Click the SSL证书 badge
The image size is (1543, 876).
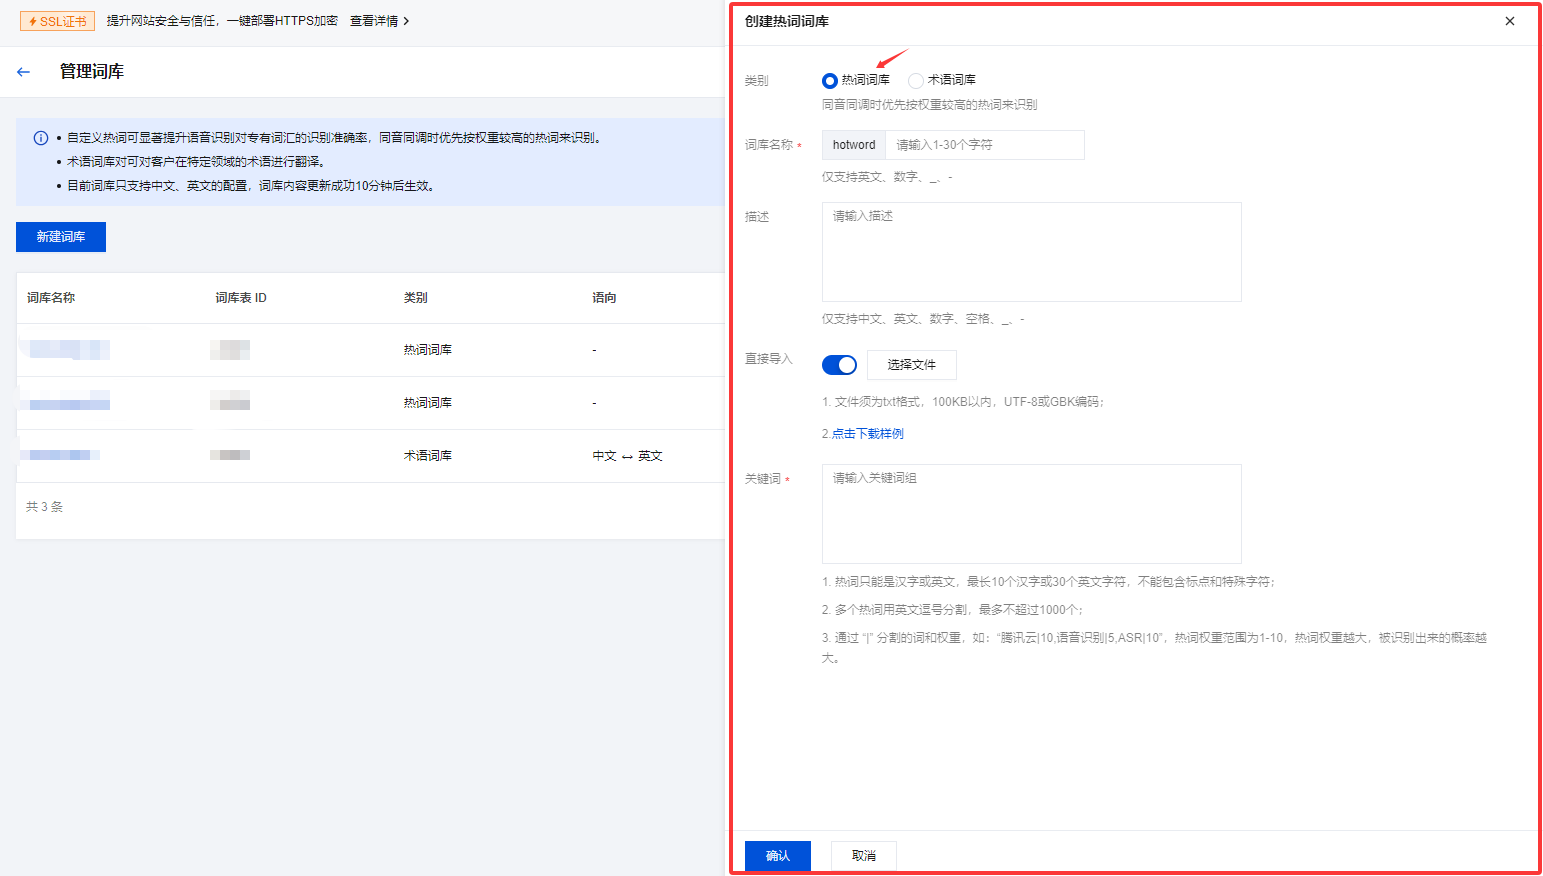tap(58, 21)
